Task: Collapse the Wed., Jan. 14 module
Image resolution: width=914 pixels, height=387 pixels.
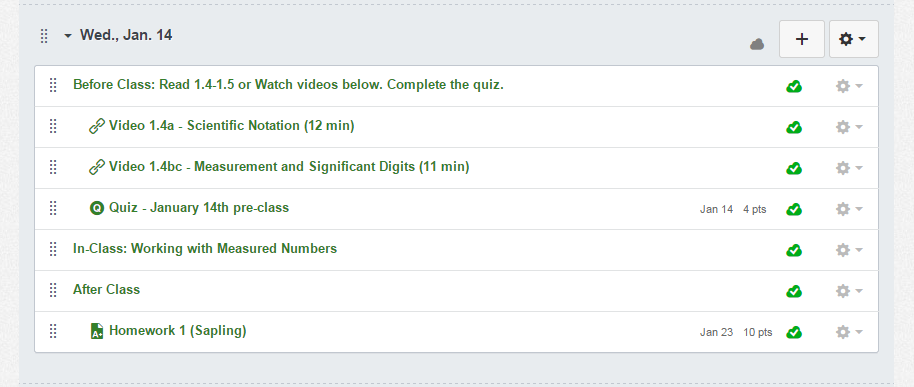Action: [68, 36]
